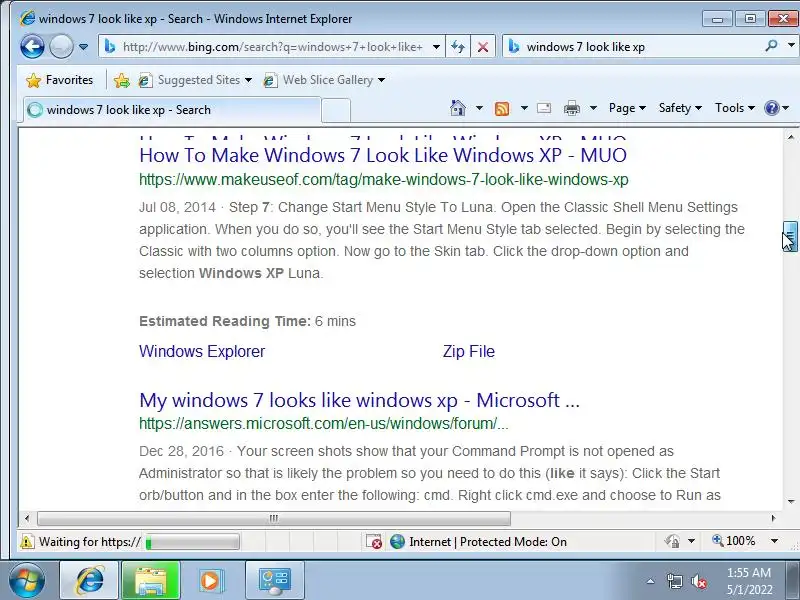Open the Favorites star button
This screenshot has width=800, height=600.
(x=60, y=80)
